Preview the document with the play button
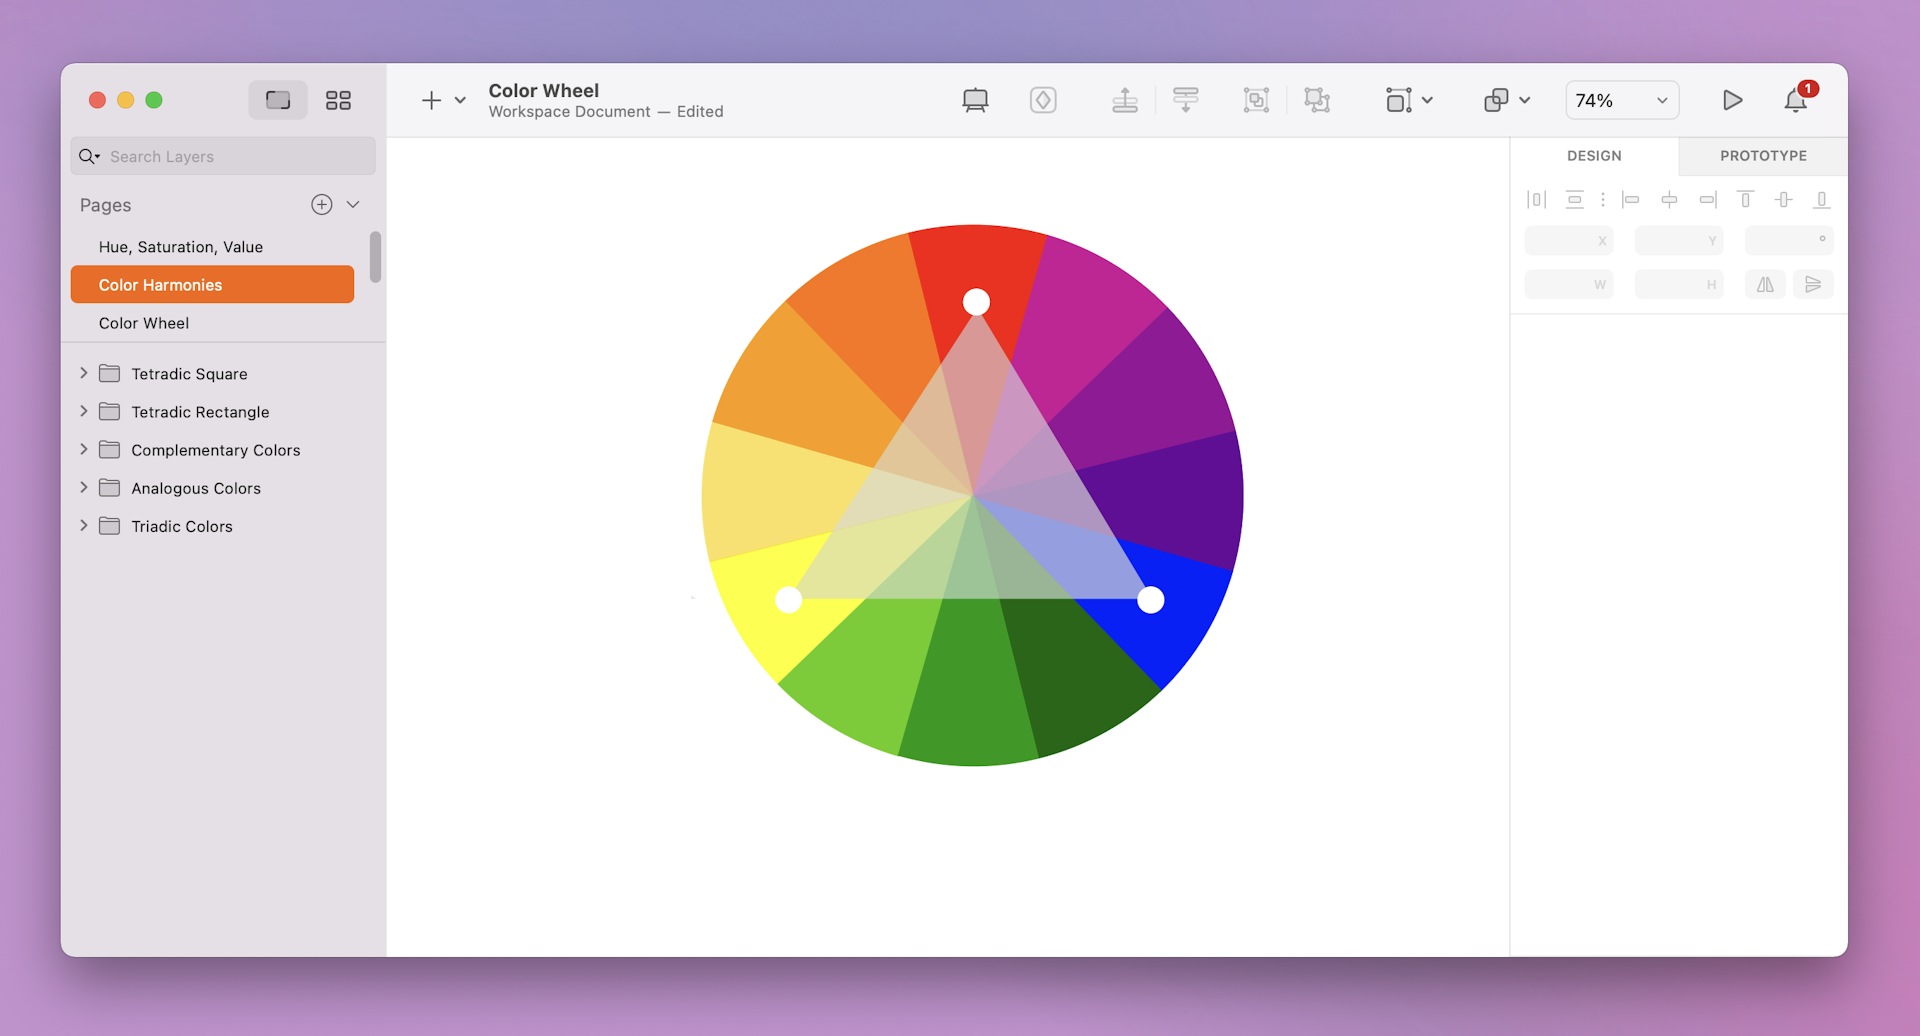Image resolution: width=1920 pixels, height=1036 pixels. [1733, 100]
